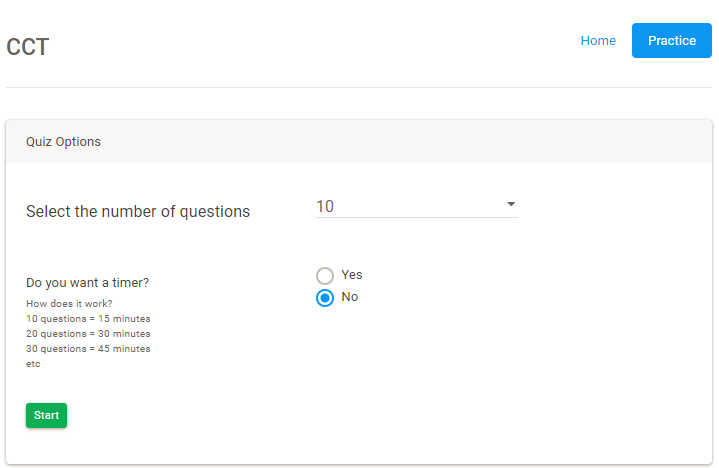Click the '20 questions = 30 minutes' line
719x468 pixels.
[88, 334]
